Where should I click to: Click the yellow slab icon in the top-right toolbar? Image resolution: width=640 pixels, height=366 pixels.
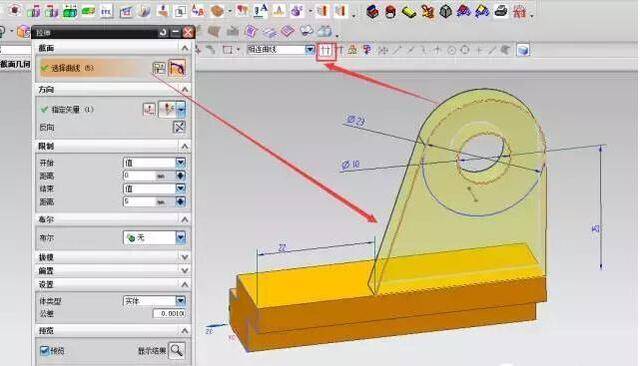409,11
